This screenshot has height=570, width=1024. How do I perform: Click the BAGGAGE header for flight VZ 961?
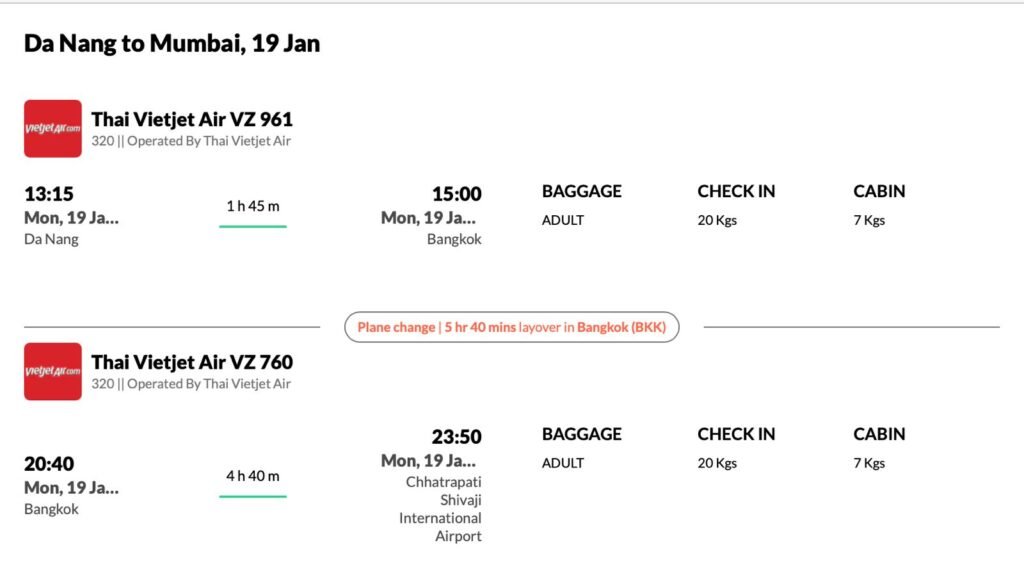(581, 191)
